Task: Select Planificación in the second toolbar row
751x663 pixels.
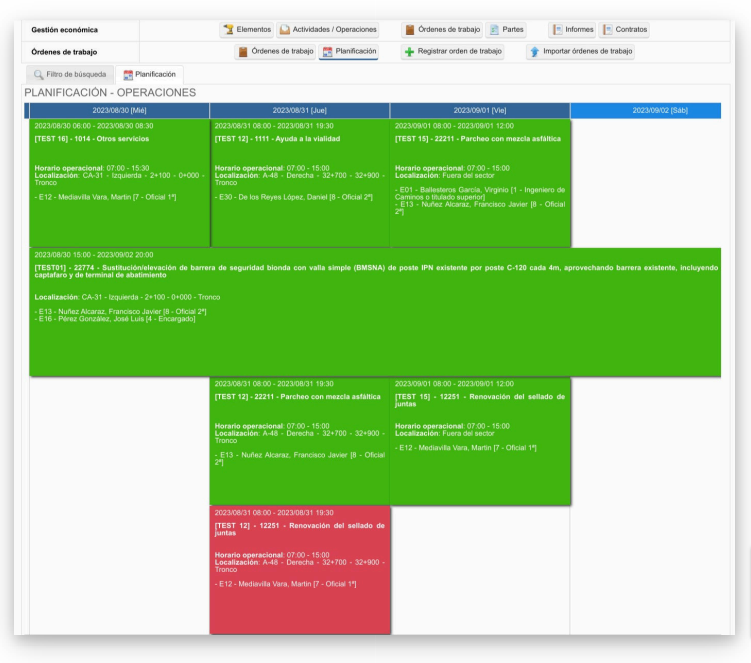Action: click(x=349, y=52)
